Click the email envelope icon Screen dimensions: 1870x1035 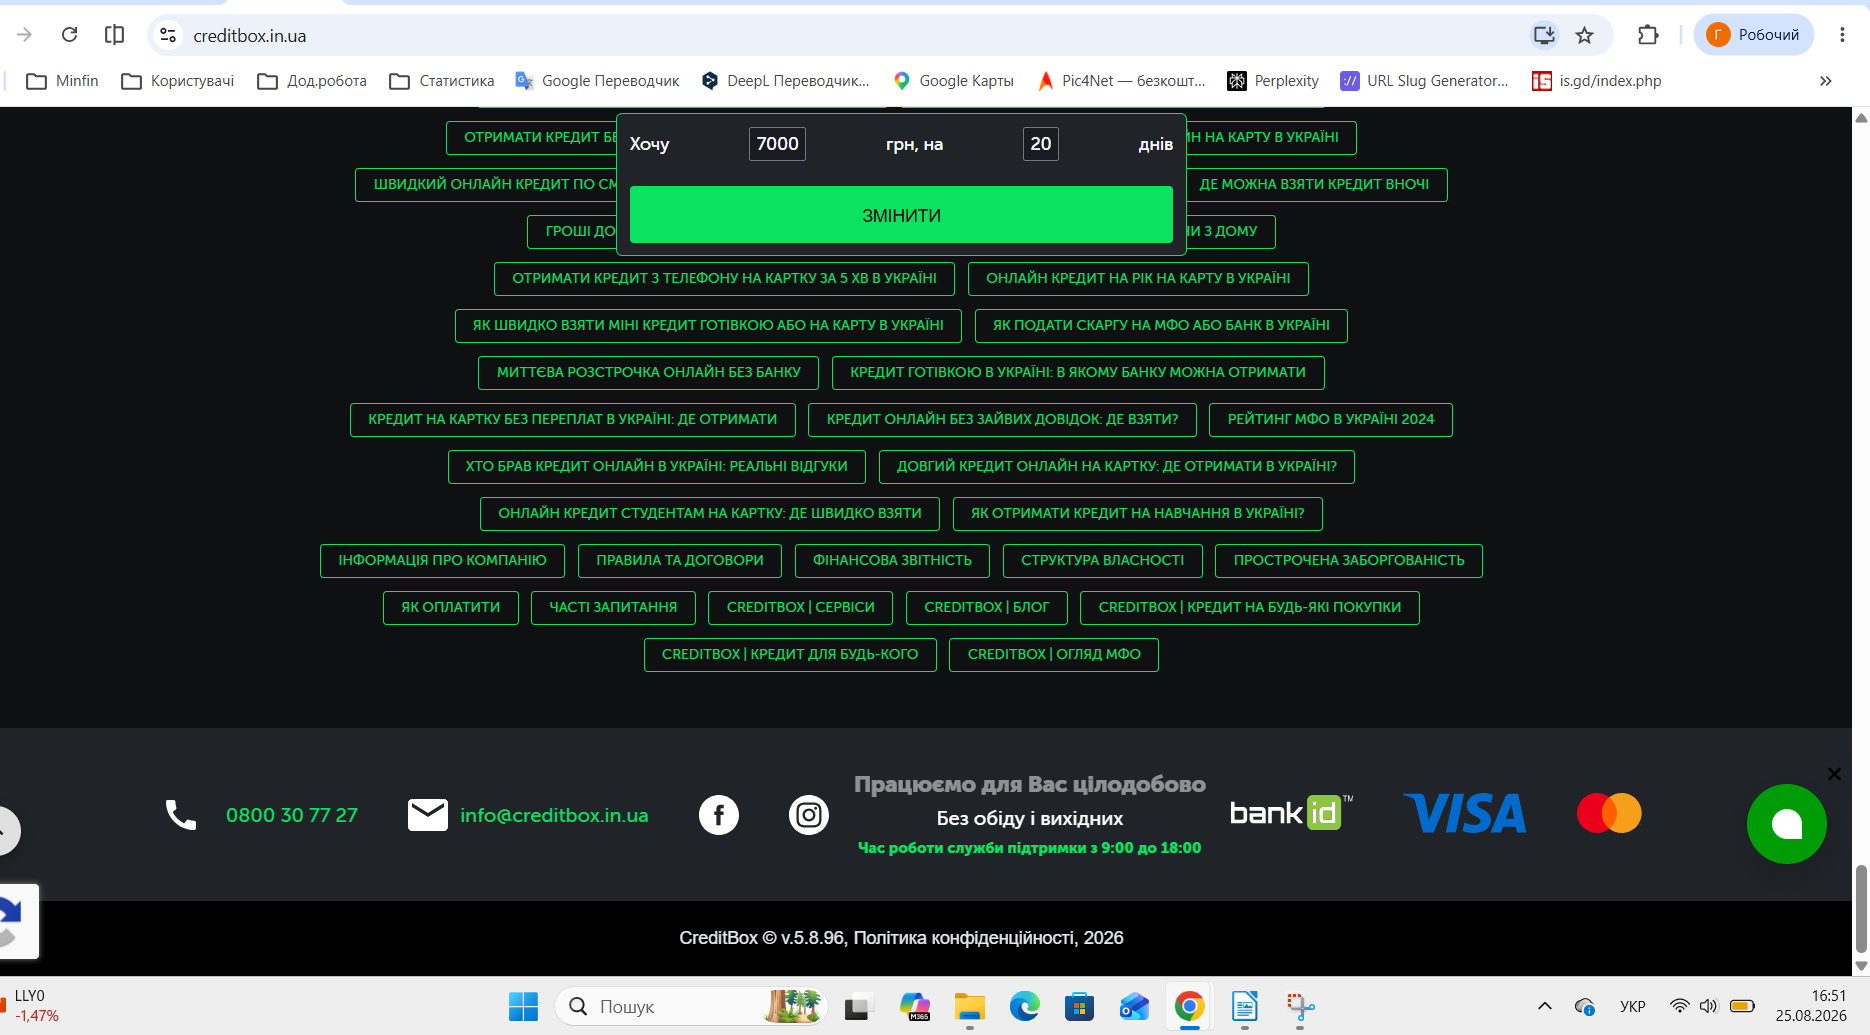[428, 815]
